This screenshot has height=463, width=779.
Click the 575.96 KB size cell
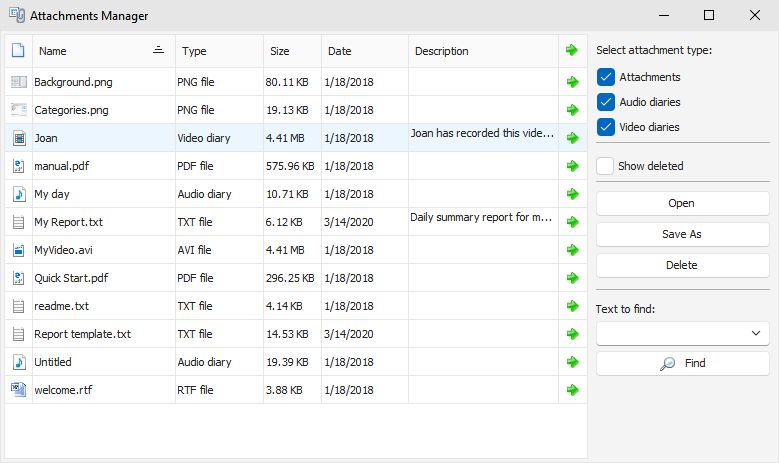tap(290, 166)
